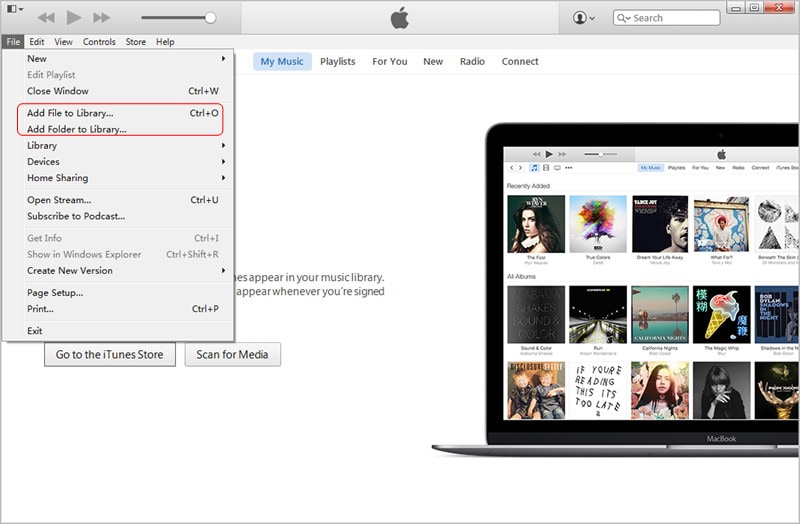Expand the Home Sharing submenu

123,178
